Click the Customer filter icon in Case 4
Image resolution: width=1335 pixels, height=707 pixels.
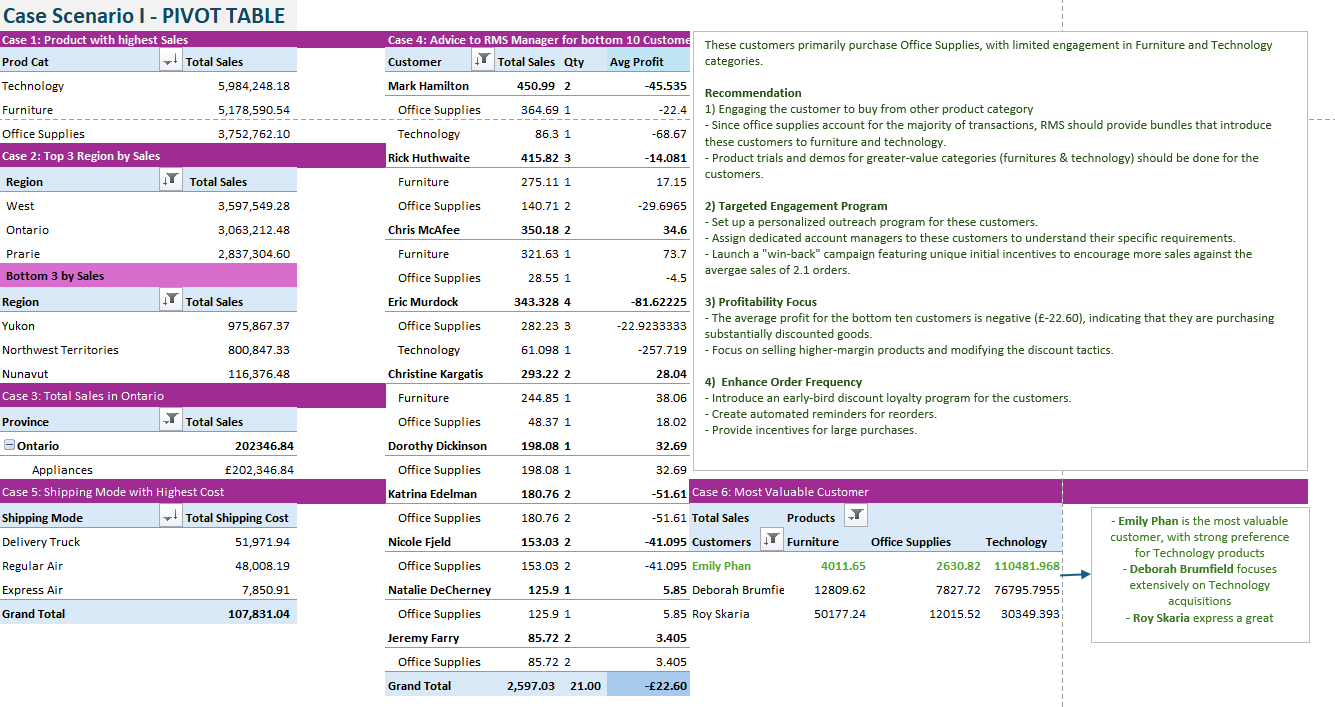(x=482, y=61)
